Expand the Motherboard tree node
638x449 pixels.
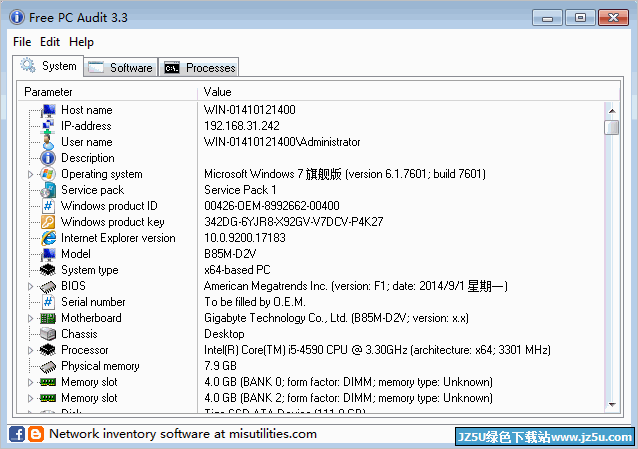[31, 318]
